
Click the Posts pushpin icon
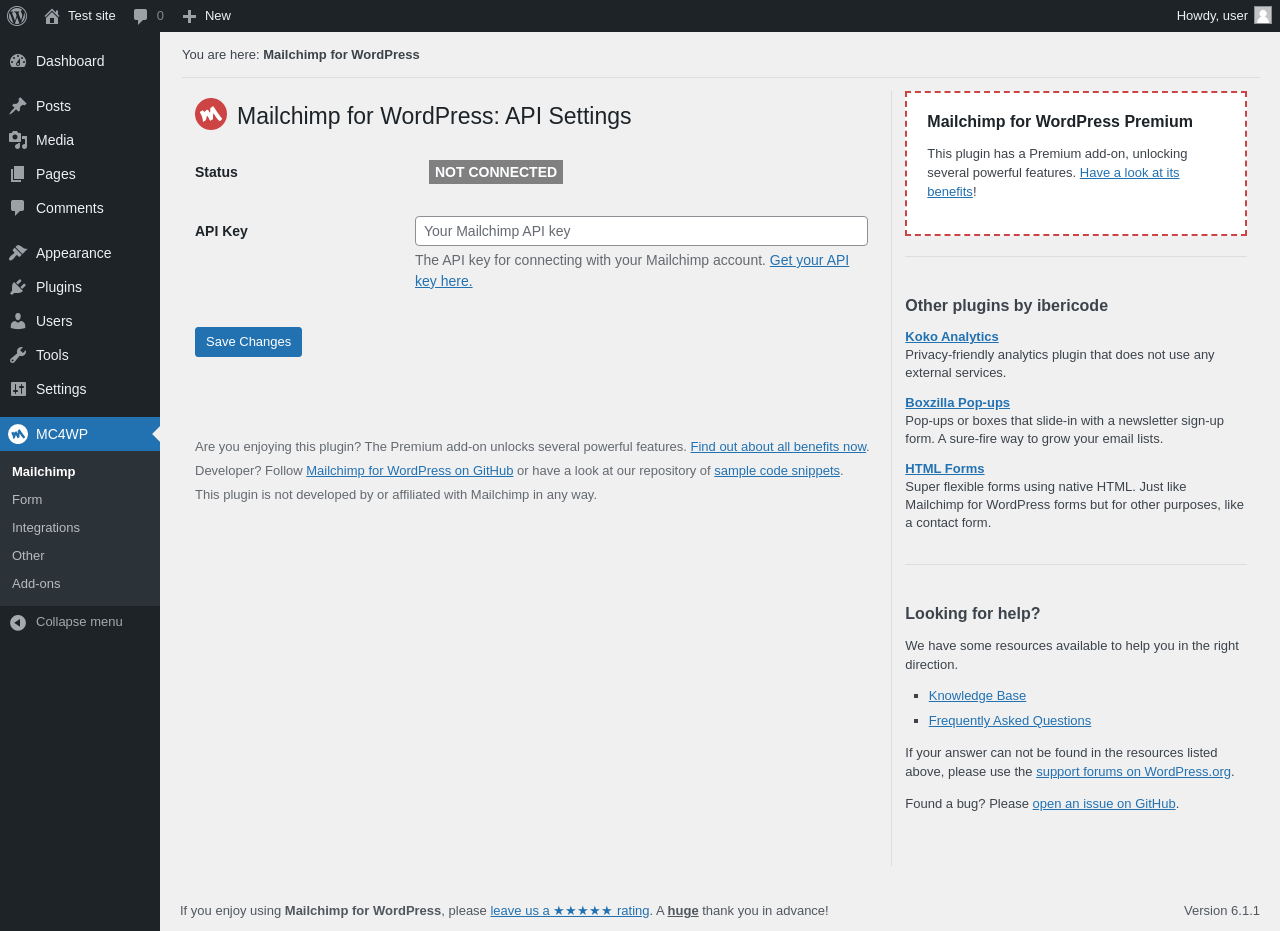coord(18,106)
